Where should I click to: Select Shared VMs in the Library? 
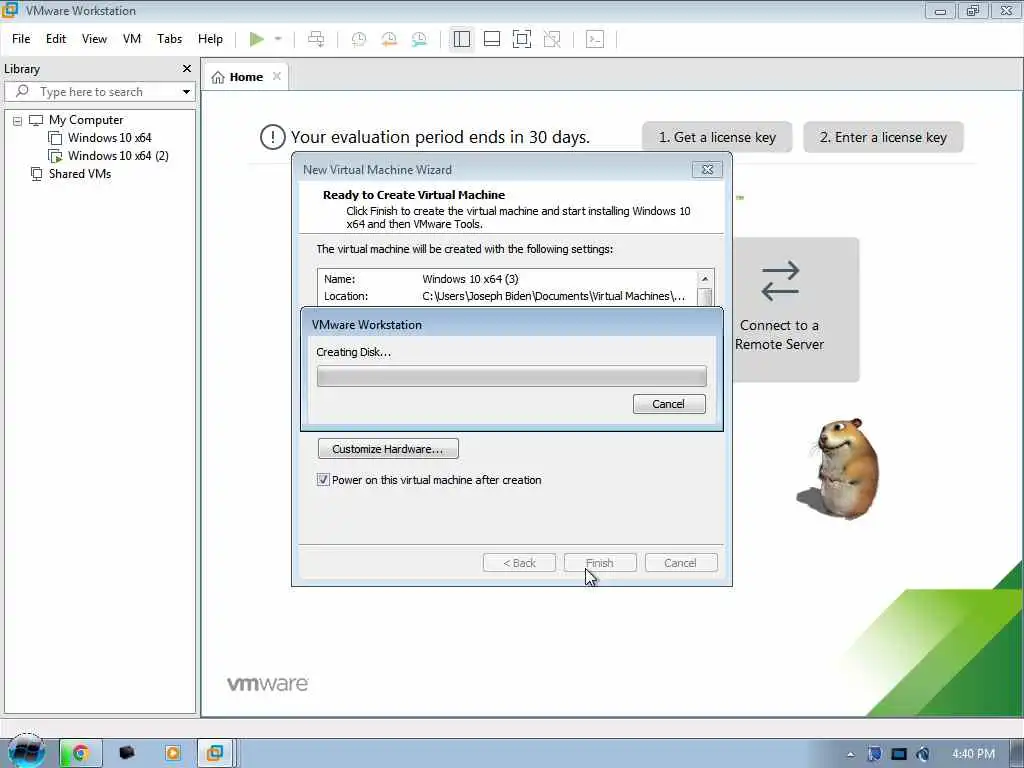80,174
